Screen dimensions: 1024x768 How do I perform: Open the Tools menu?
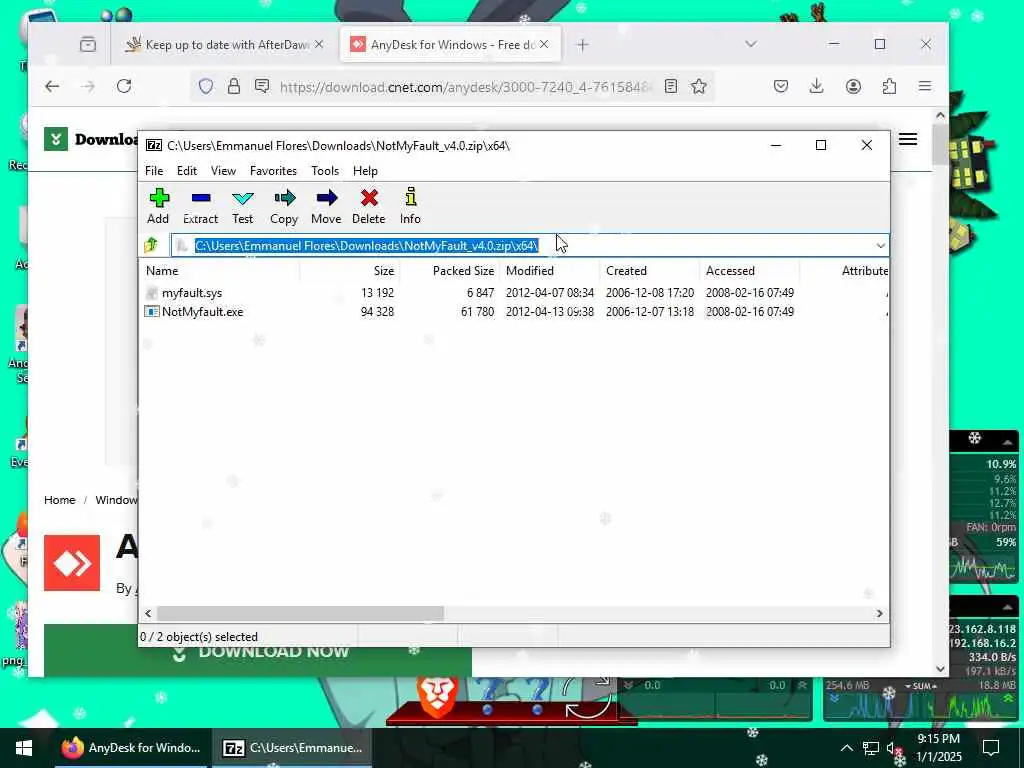pos(325,170)
